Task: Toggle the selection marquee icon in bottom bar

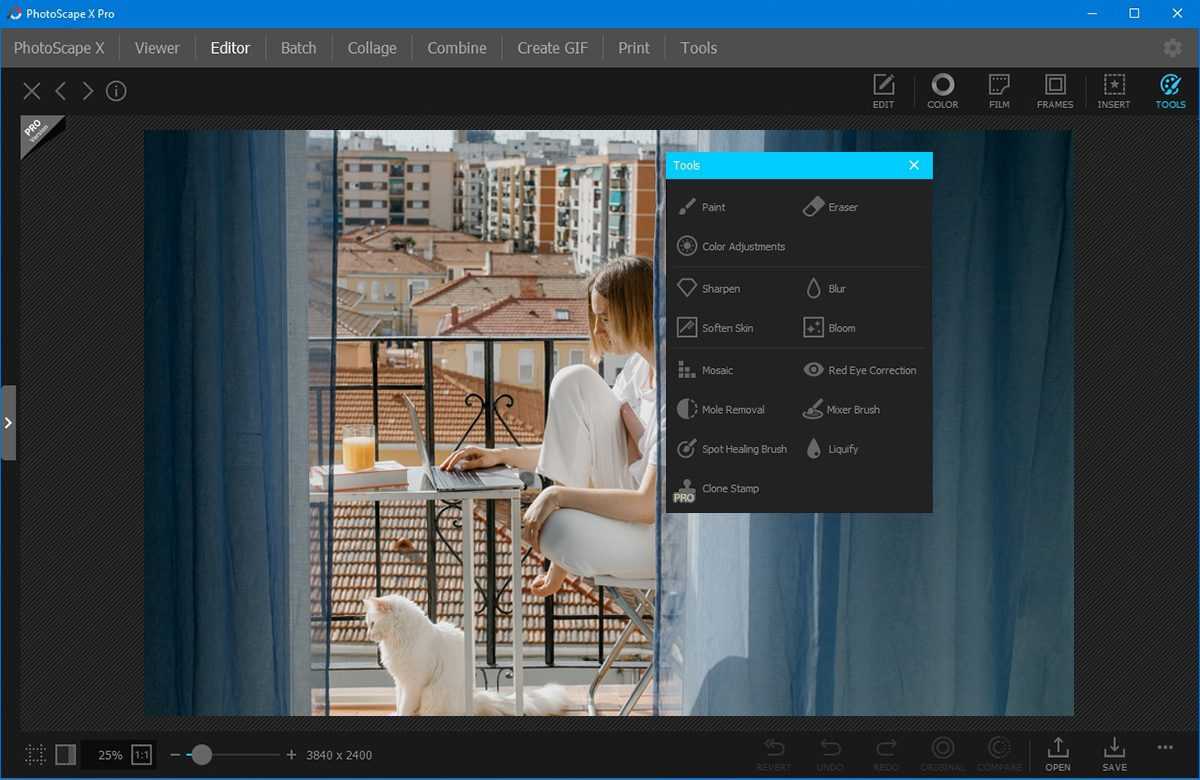Action: click(36, 755)
